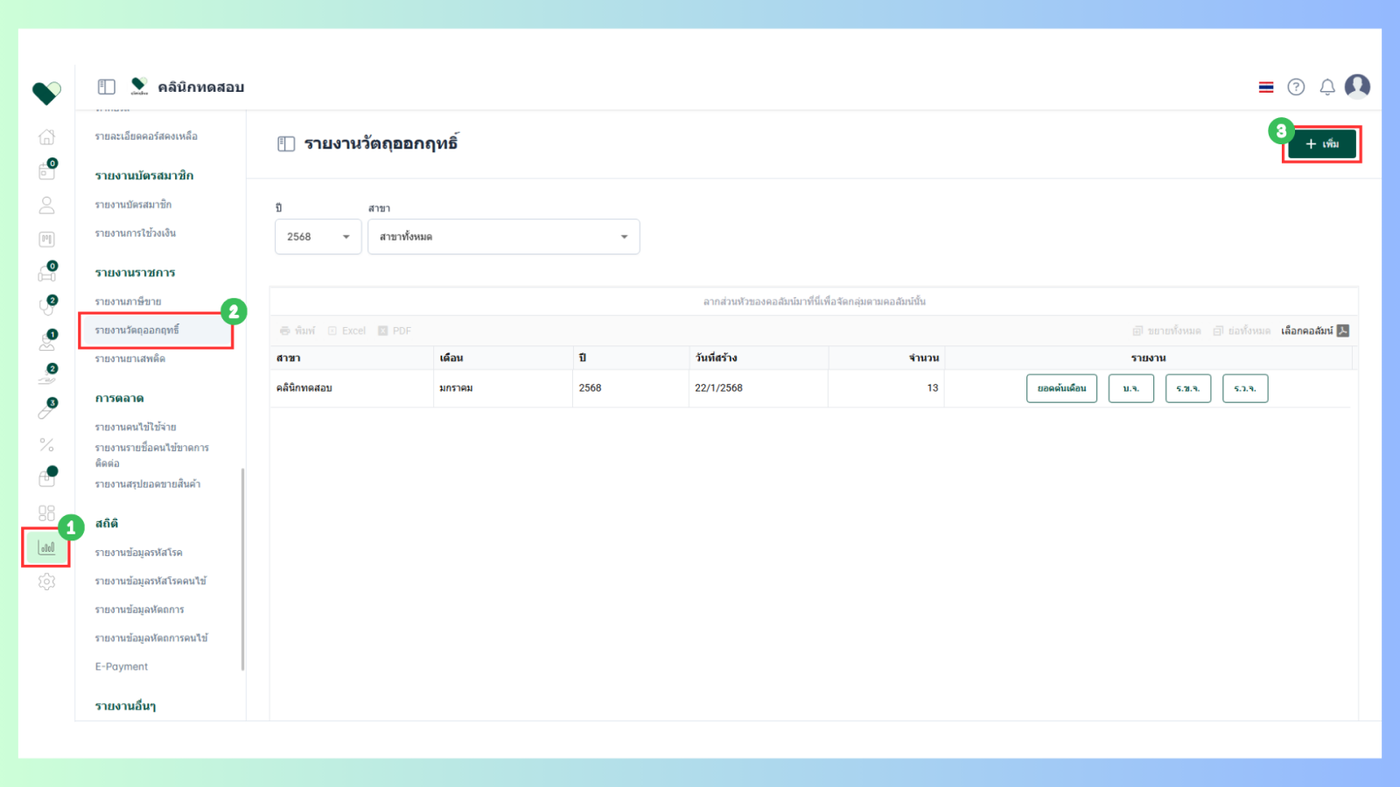The height and width of the screenshot is (787, 1400).
Task: Click ย่อทั้งหมด to collapse all groups
Action: pos(1242,331)
